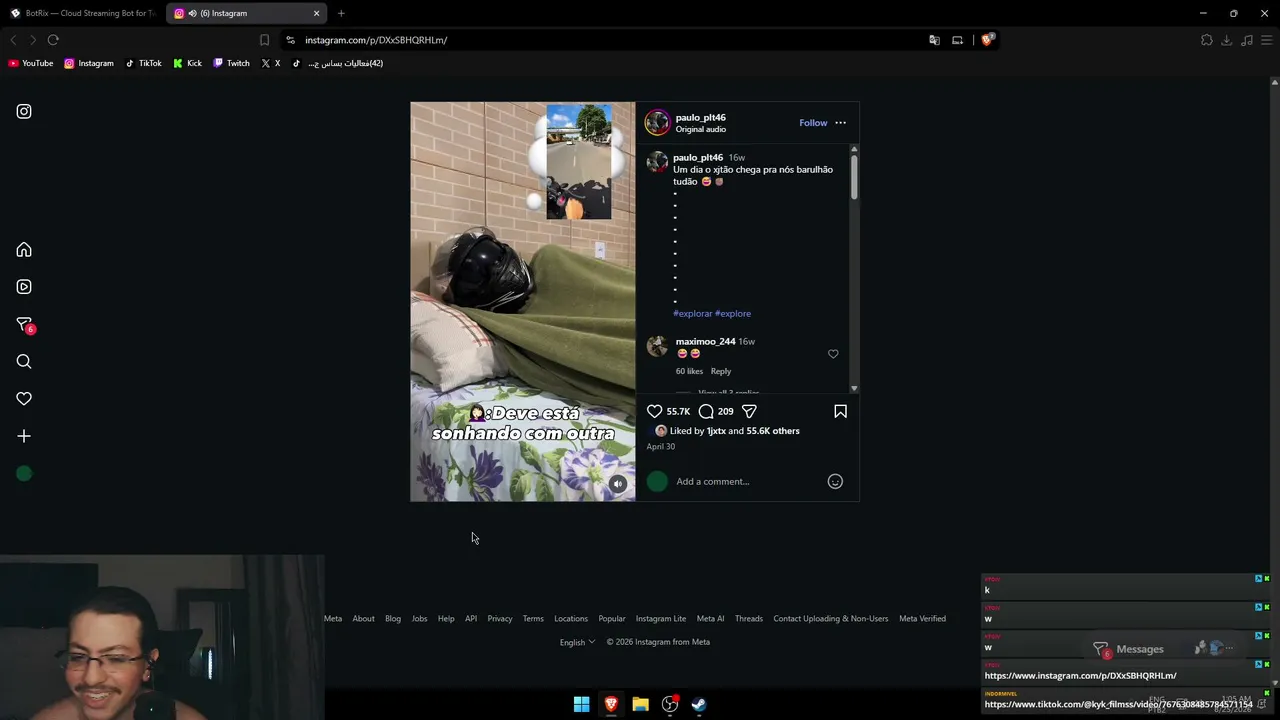This screenshot has height=720, width=1280.
Task: Click the Original audio link
Action: [700, 130]
